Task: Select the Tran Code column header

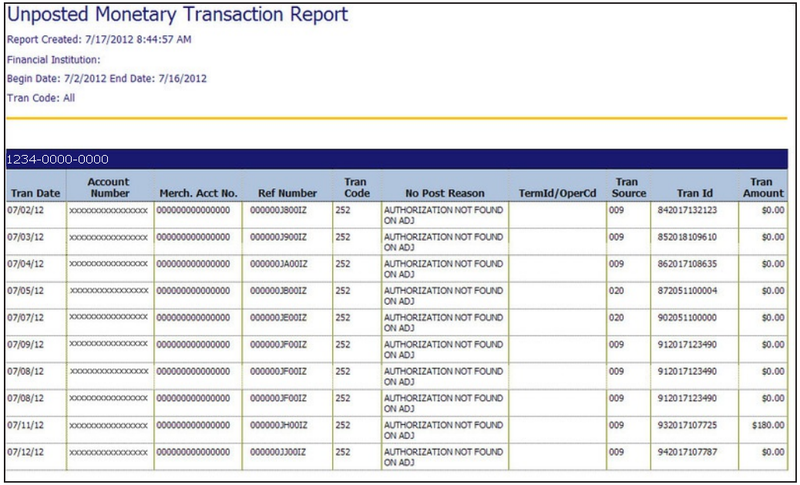Action: pyautogui.click(x=356, y=186)
